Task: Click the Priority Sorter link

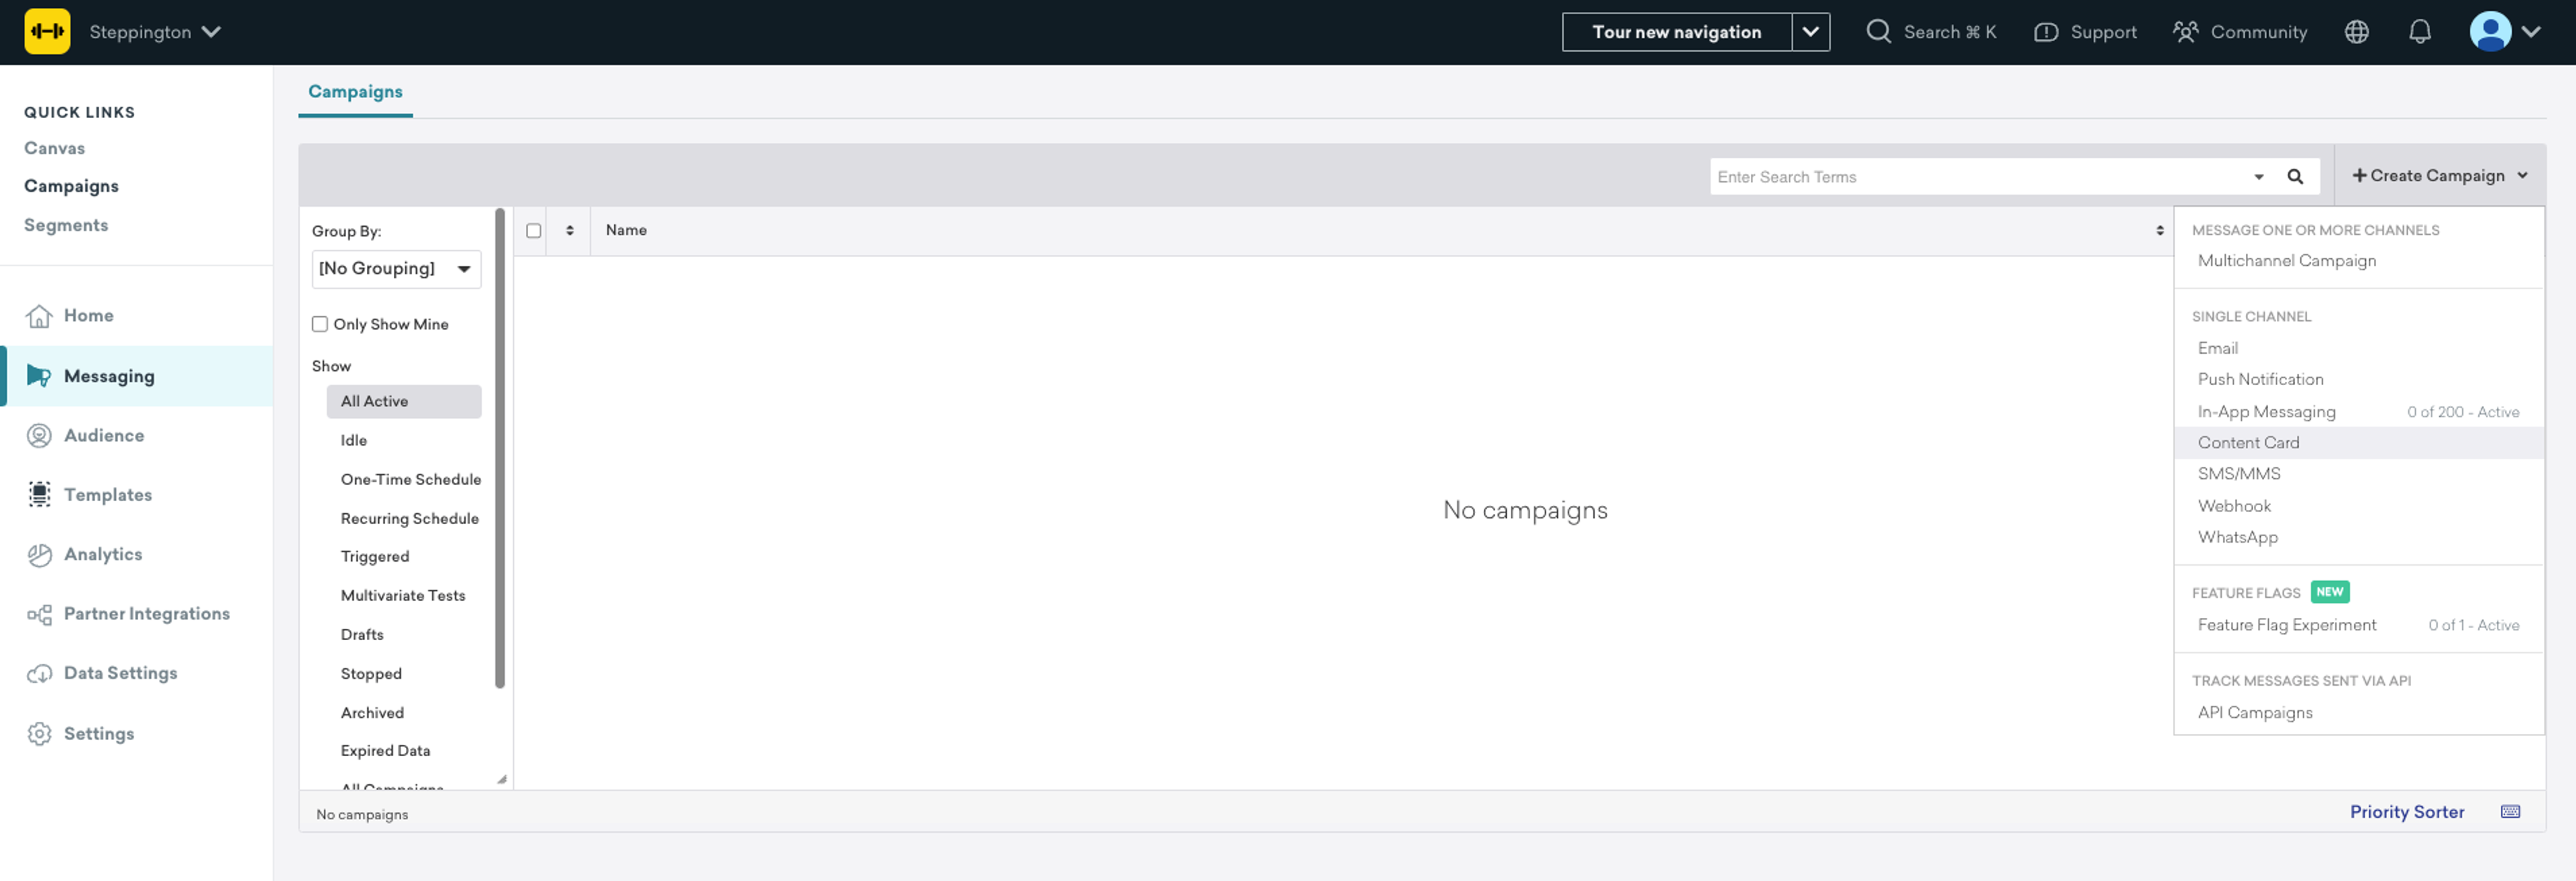Action: coord(2406,812)
